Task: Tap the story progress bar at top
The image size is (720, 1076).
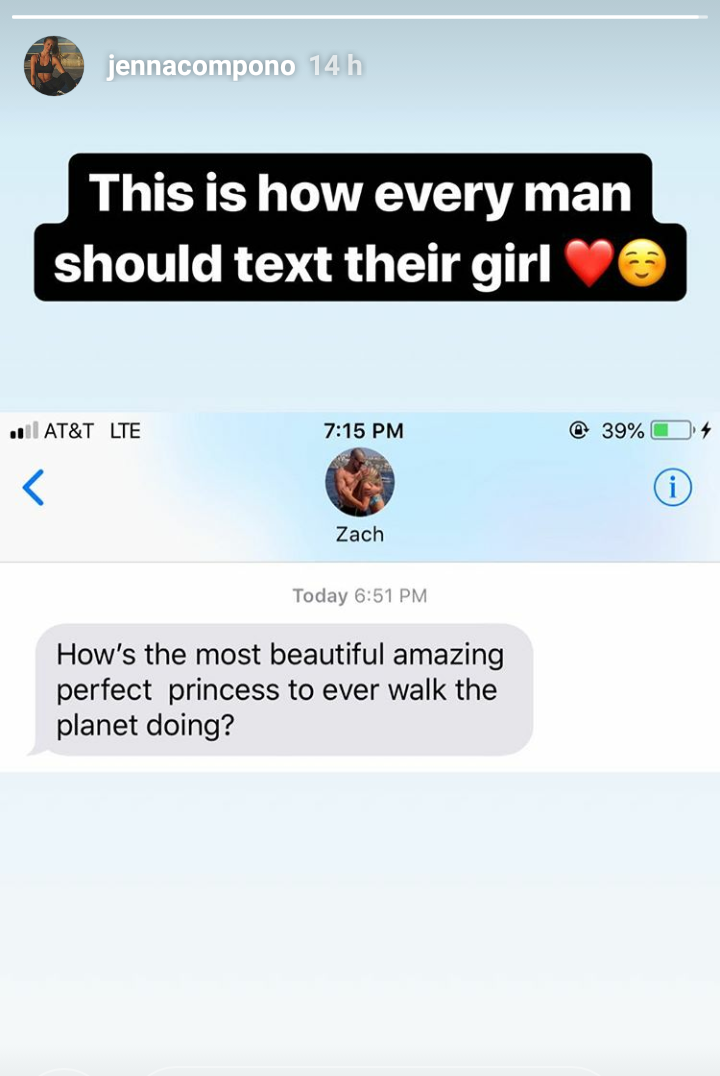Action: 360,16
